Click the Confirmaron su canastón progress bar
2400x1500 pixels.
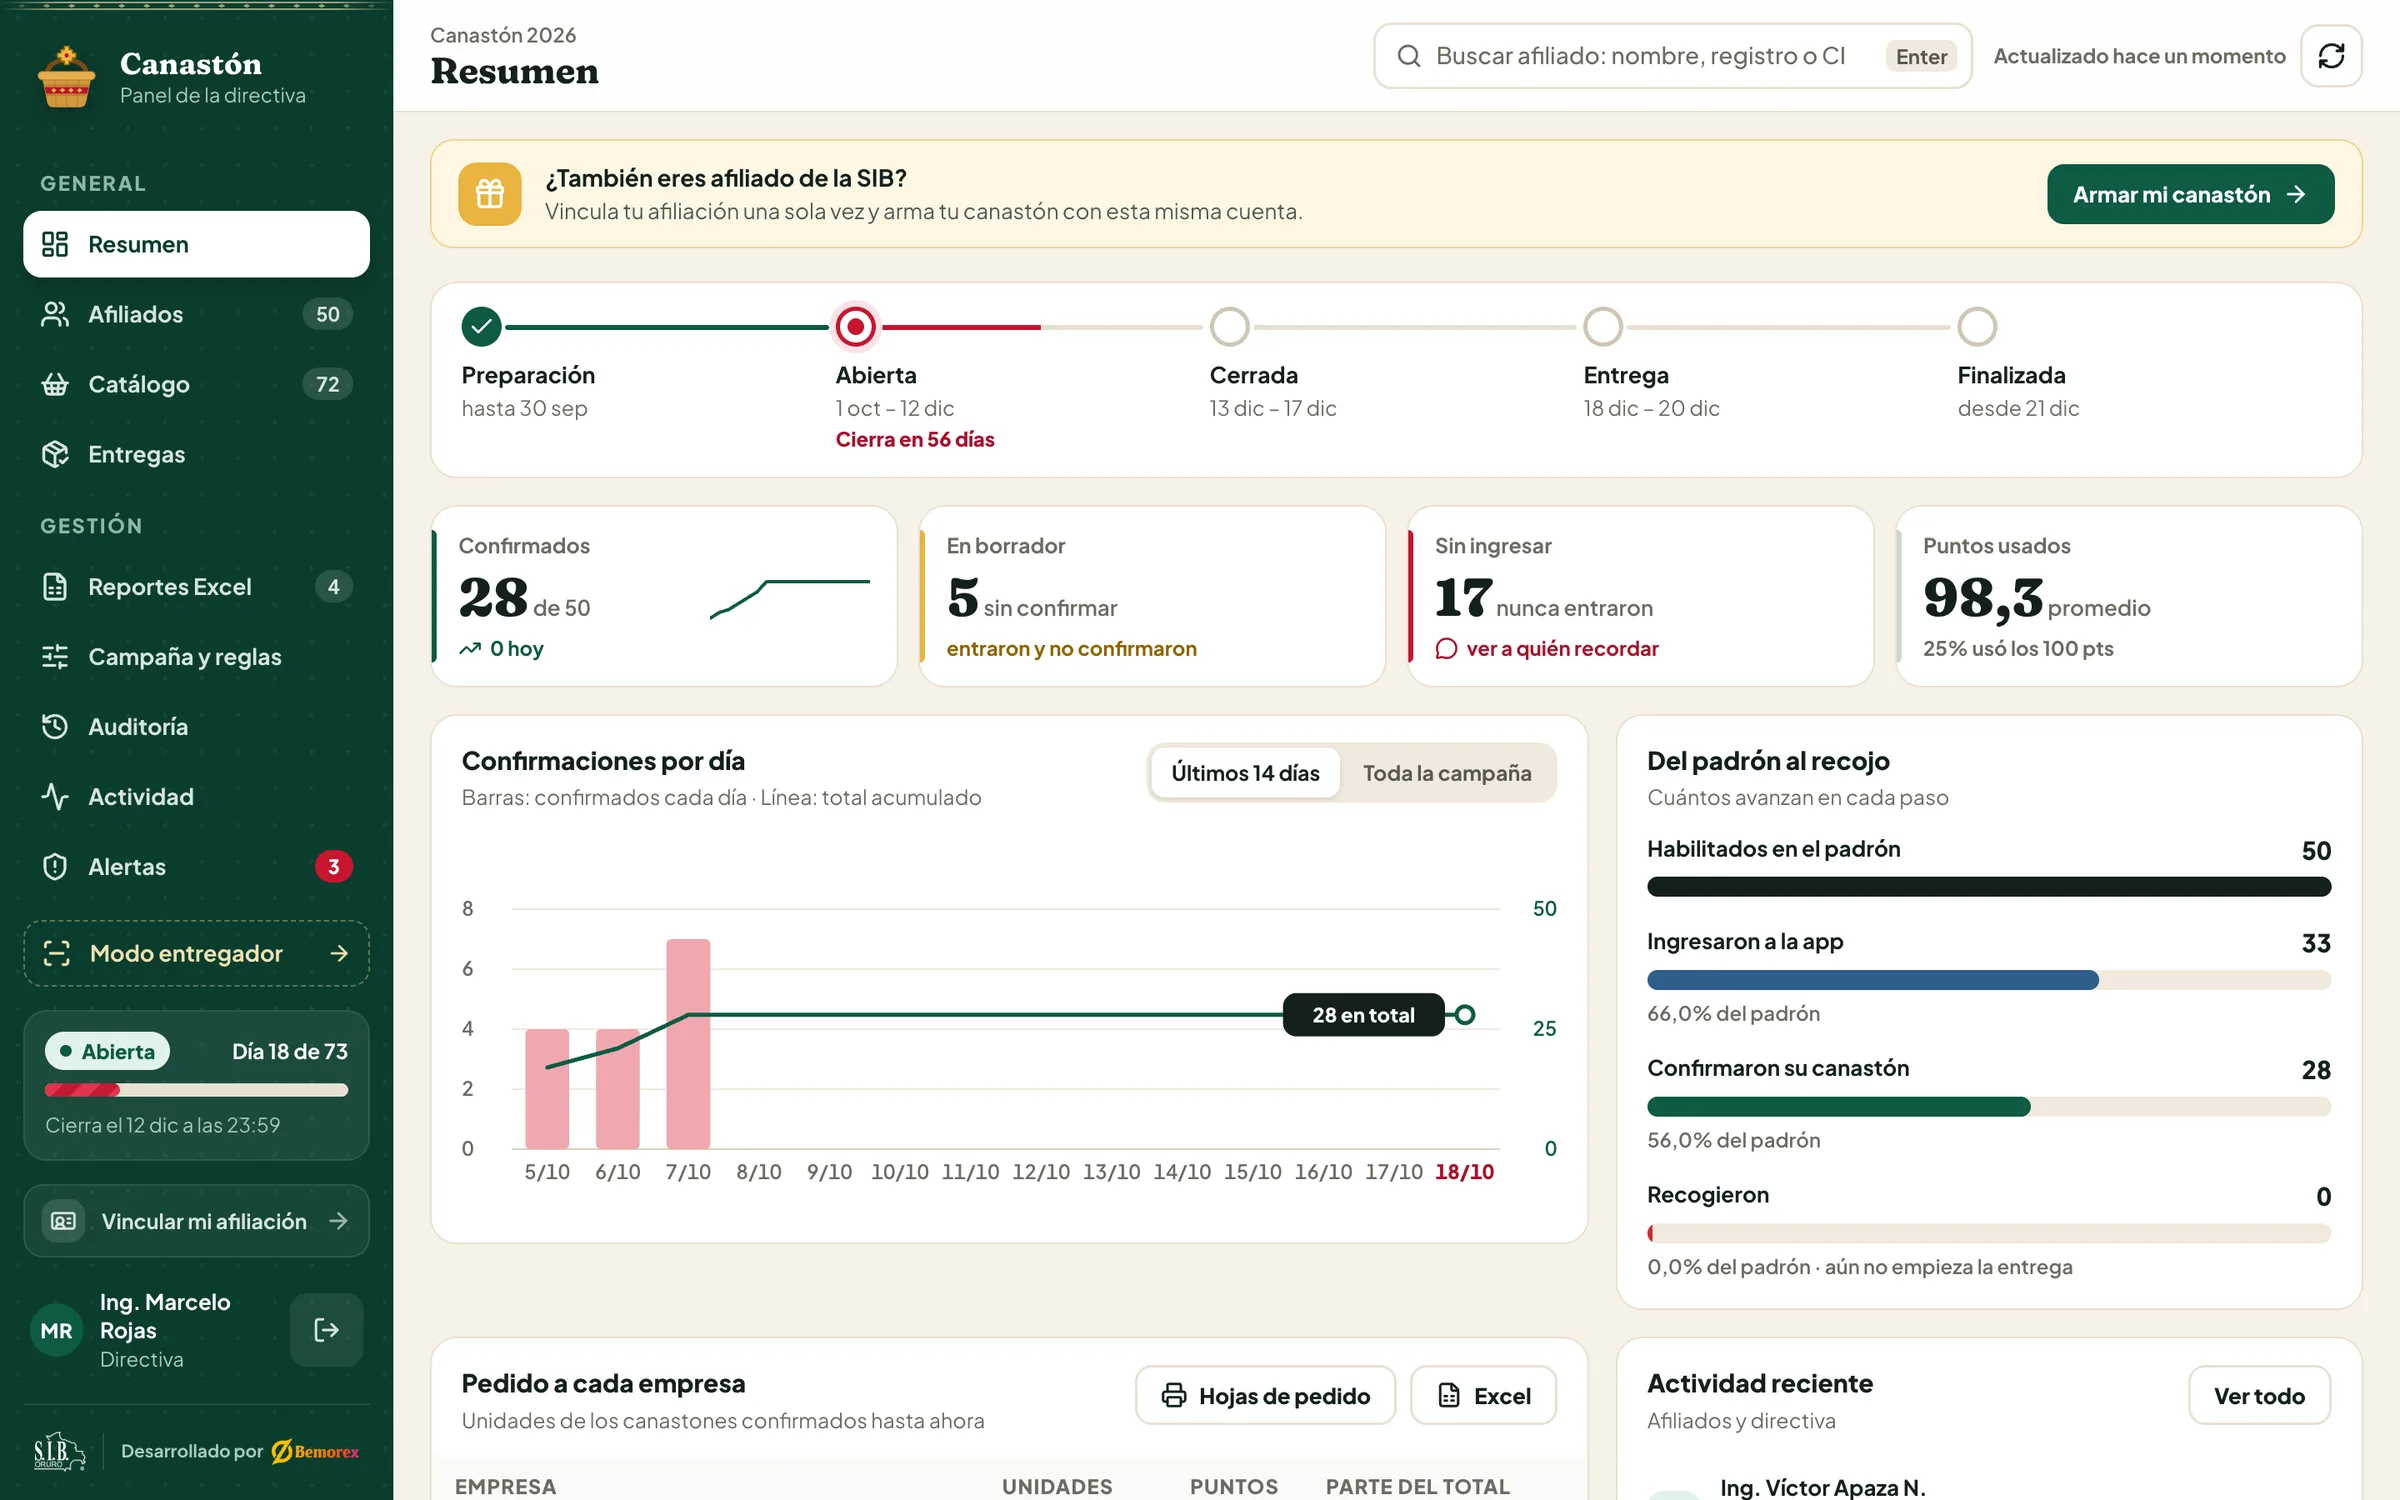[1988, 1106]
